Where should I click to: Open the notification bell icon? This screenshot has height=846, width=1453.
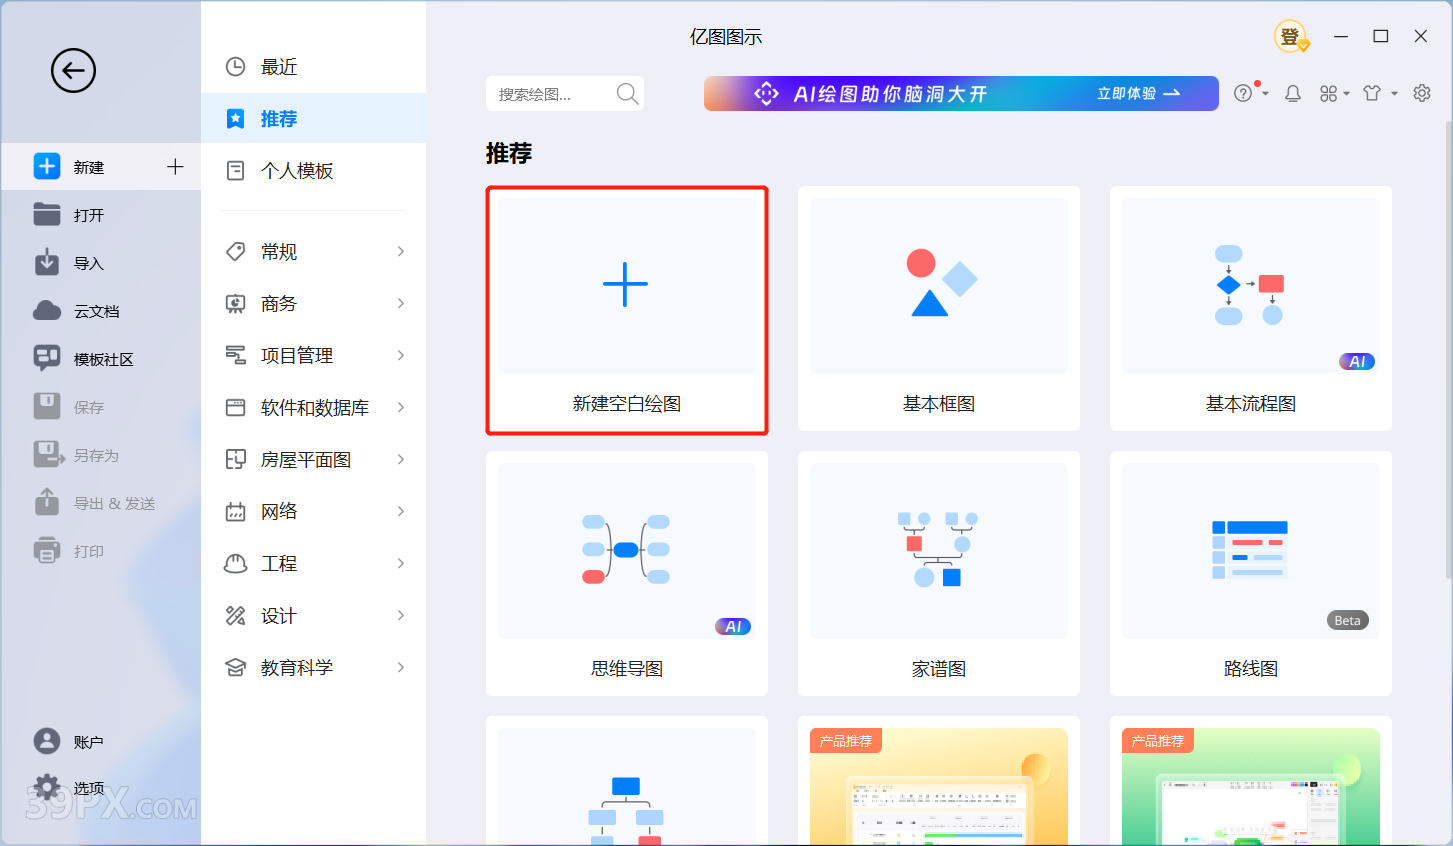point(1293,93)
